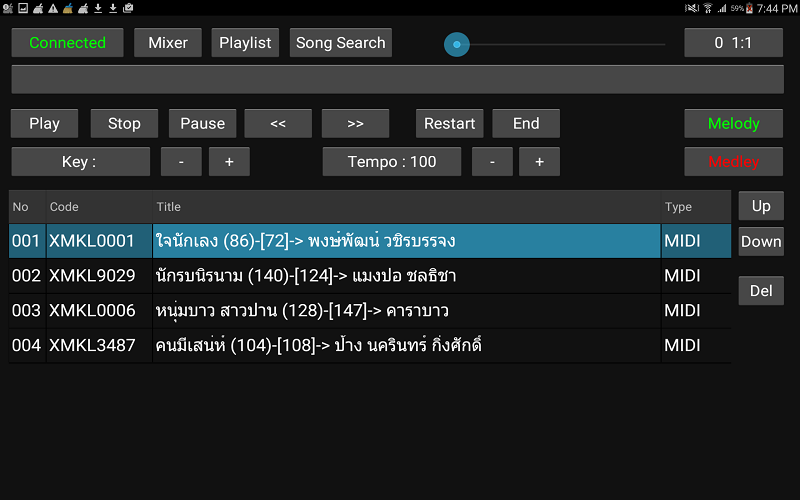Open the Mixer tab
The width and height of the screenshot is (800, 500).
(168, 43)
